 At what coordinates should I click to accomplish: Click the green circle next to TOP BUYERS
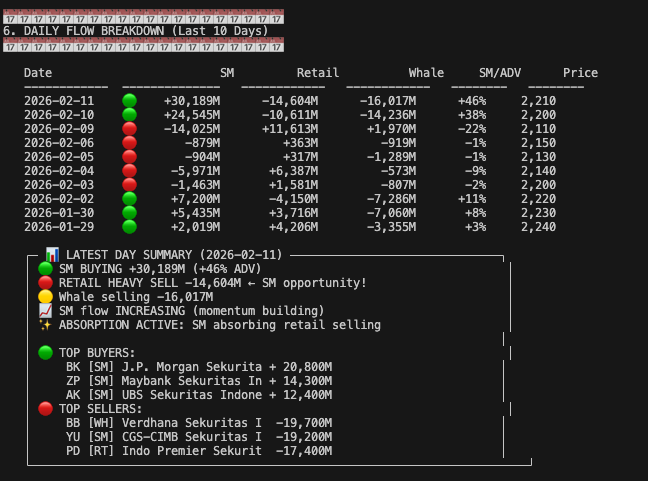click(x=45, y=353)
